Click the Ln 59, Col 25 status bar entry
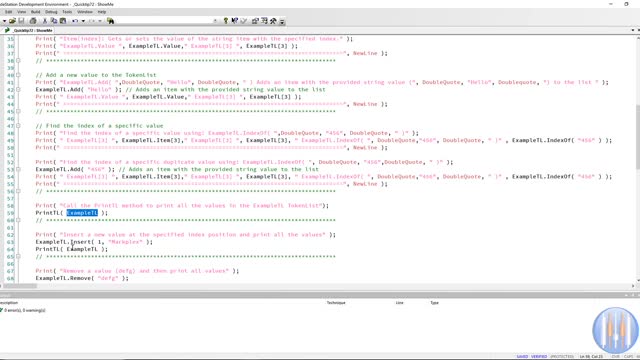 [591, 357]
